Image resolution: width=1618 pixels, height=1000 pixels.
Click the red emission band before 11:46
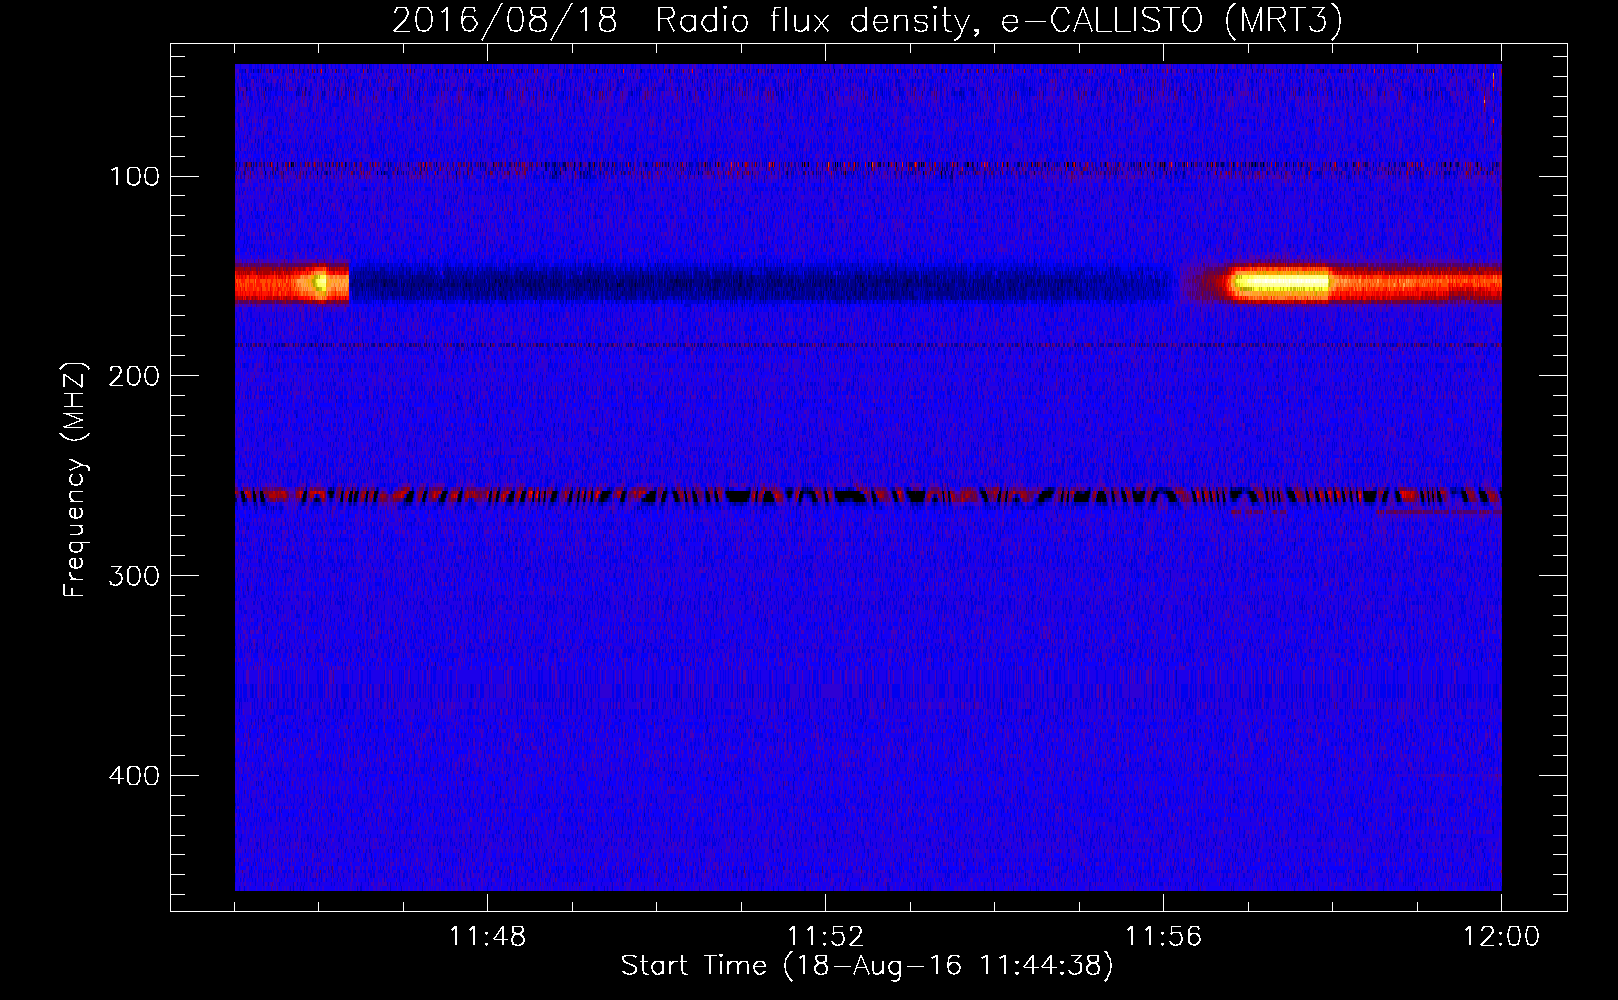coord(292,283)
